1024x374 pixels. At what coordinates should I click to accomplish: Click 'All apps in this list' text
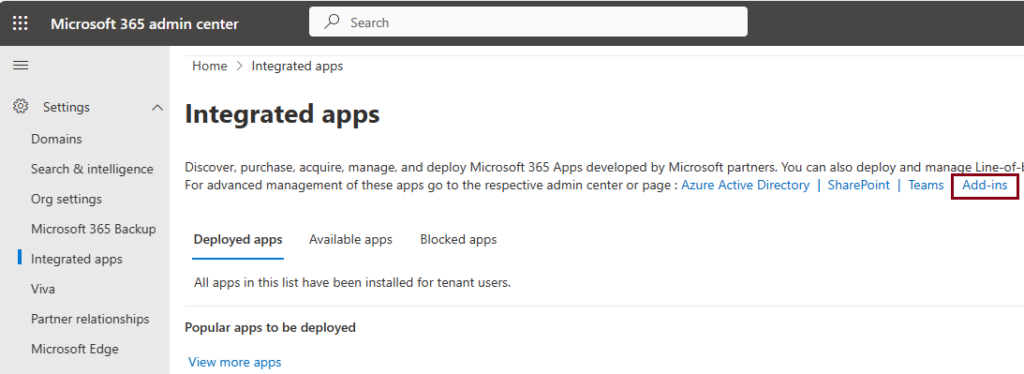[352, 283]
